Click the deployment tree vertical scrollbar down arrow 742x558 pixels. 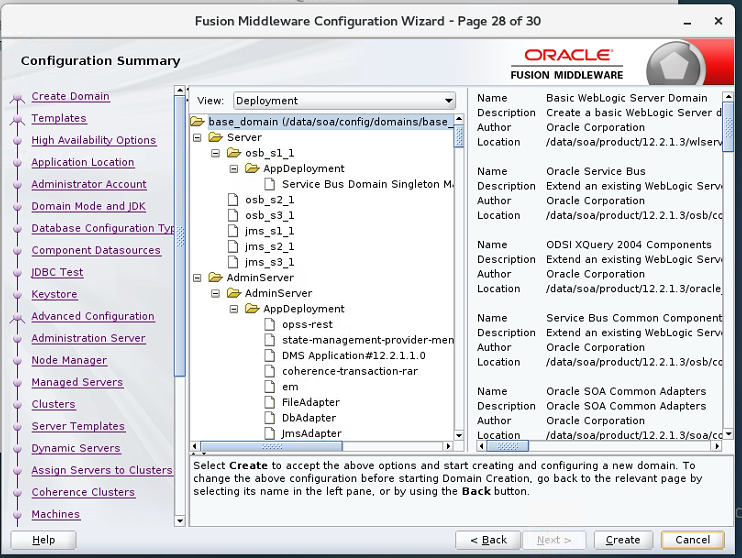[x=459, y=435]
